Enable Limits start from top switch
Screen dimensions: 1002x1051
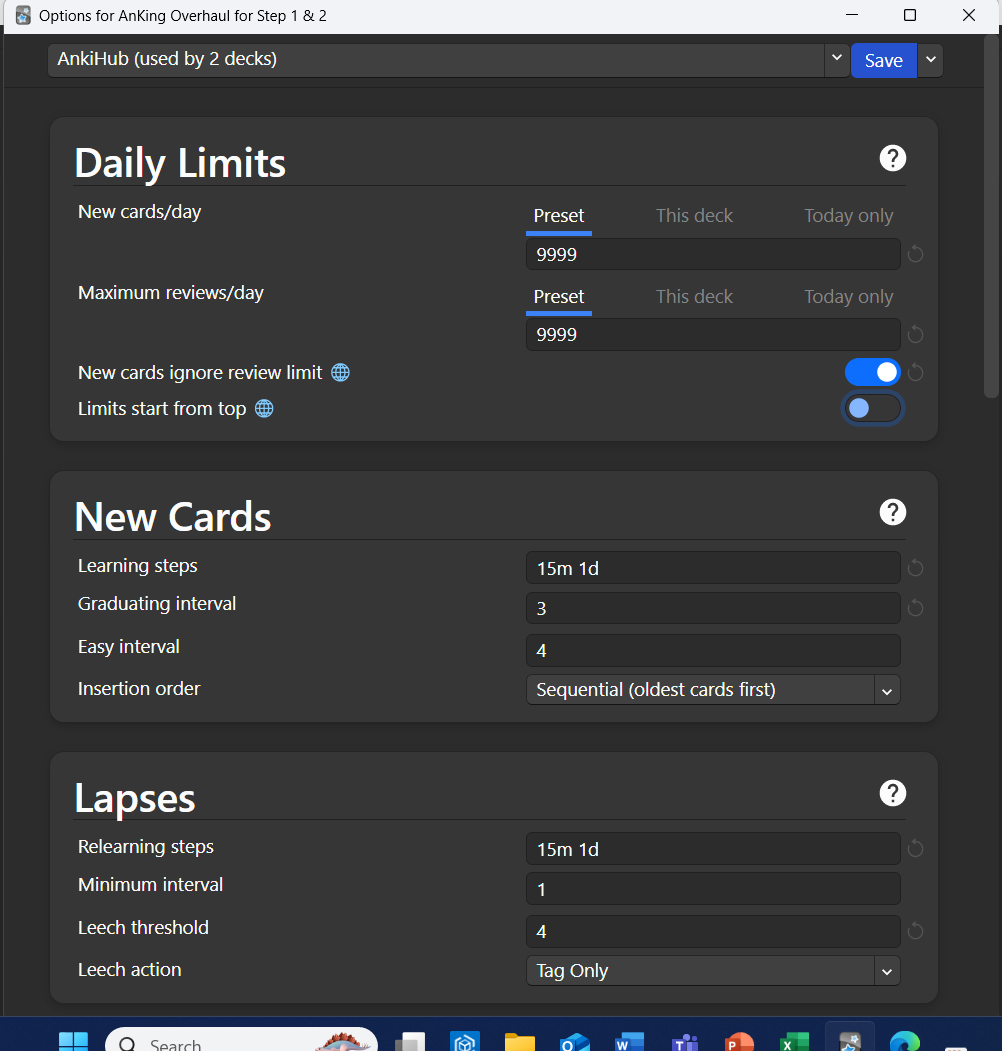tap(872, 409)
